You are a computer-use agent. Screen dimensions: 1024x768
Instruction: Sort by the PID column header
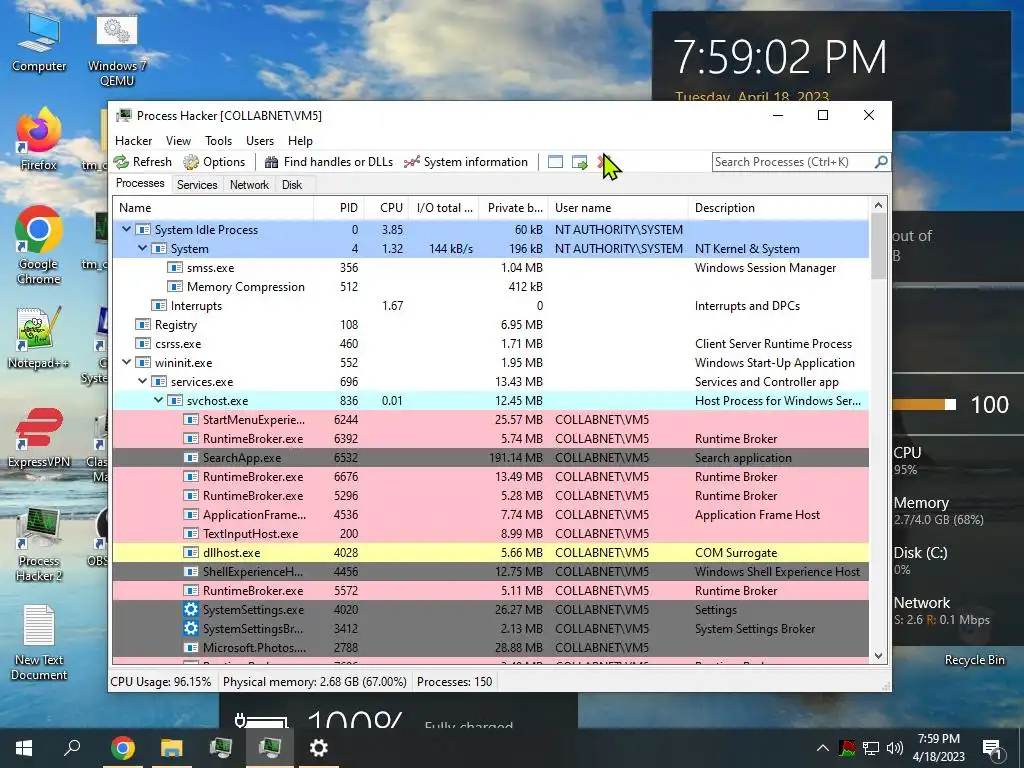tap(339, 208)
